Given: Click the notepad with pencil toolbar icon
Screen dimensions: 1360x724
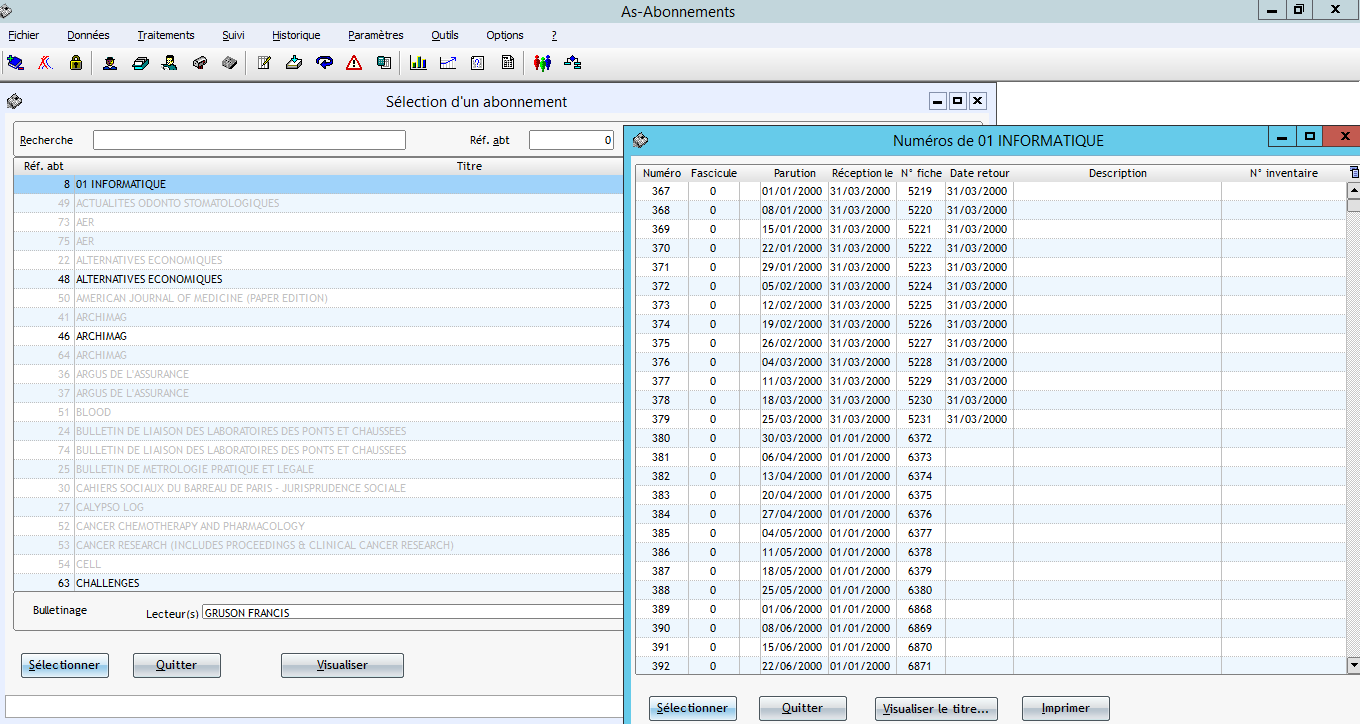Looking at the screenshot, I should [x=264, y=63].
